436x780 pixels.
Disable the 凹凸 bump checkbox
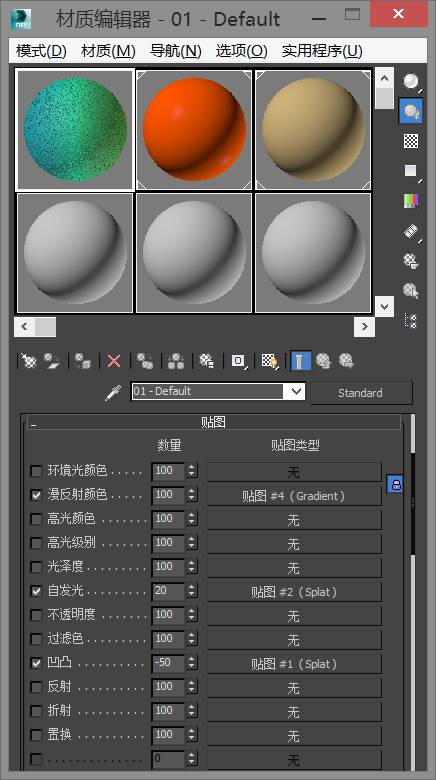pyautogui.click(x=36, y=663)
